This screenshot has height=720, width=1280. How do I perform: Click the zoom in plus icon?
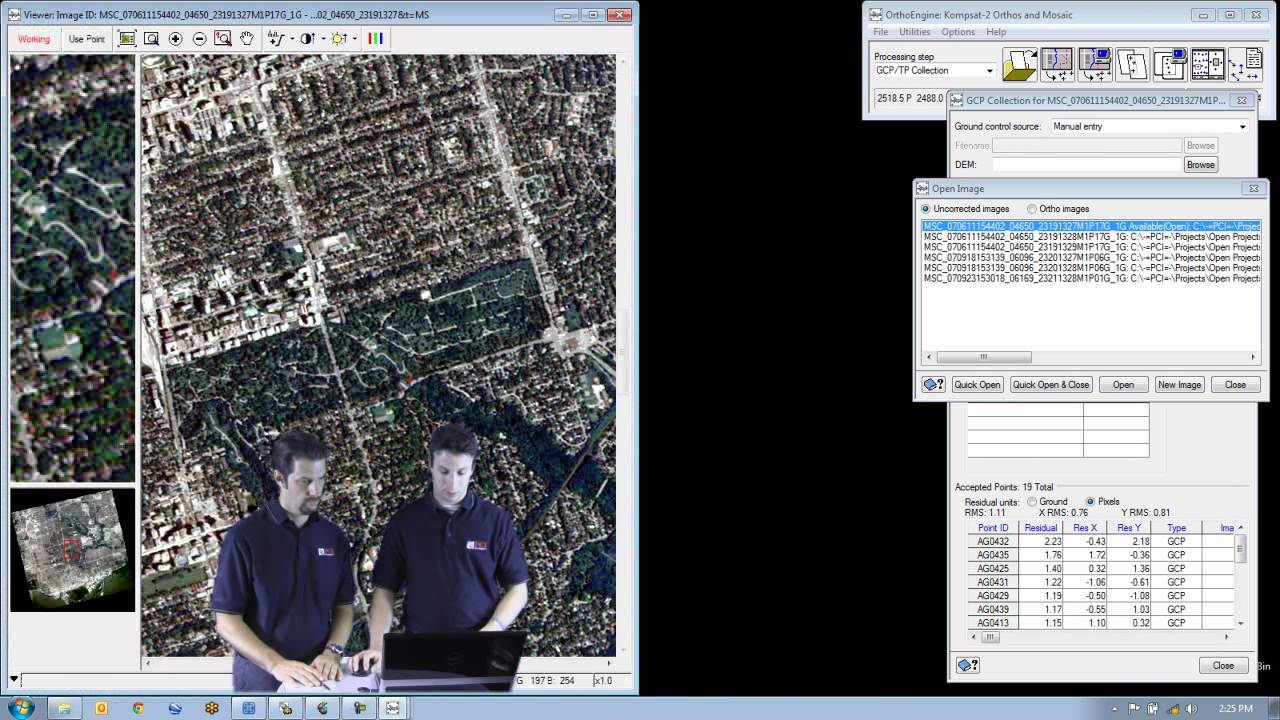[176, 38]
